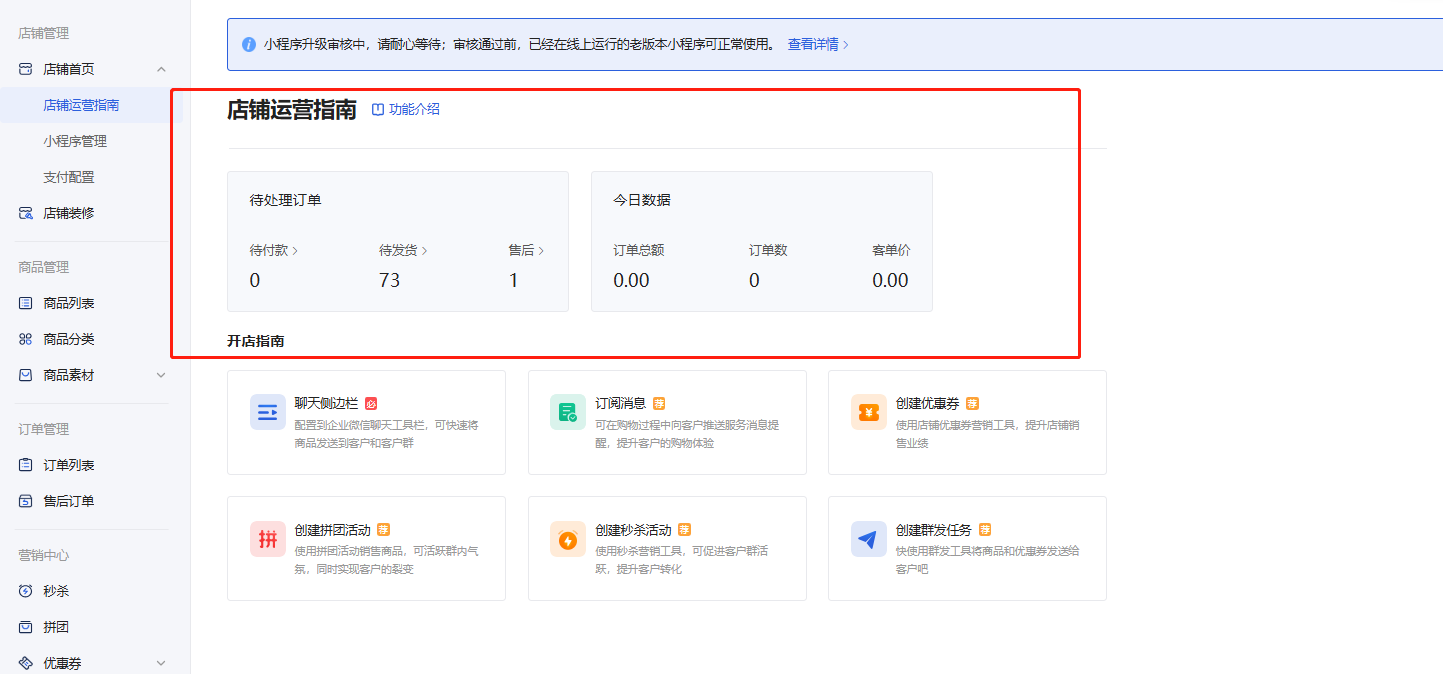Click the 订单数 label

coord(768,251)
